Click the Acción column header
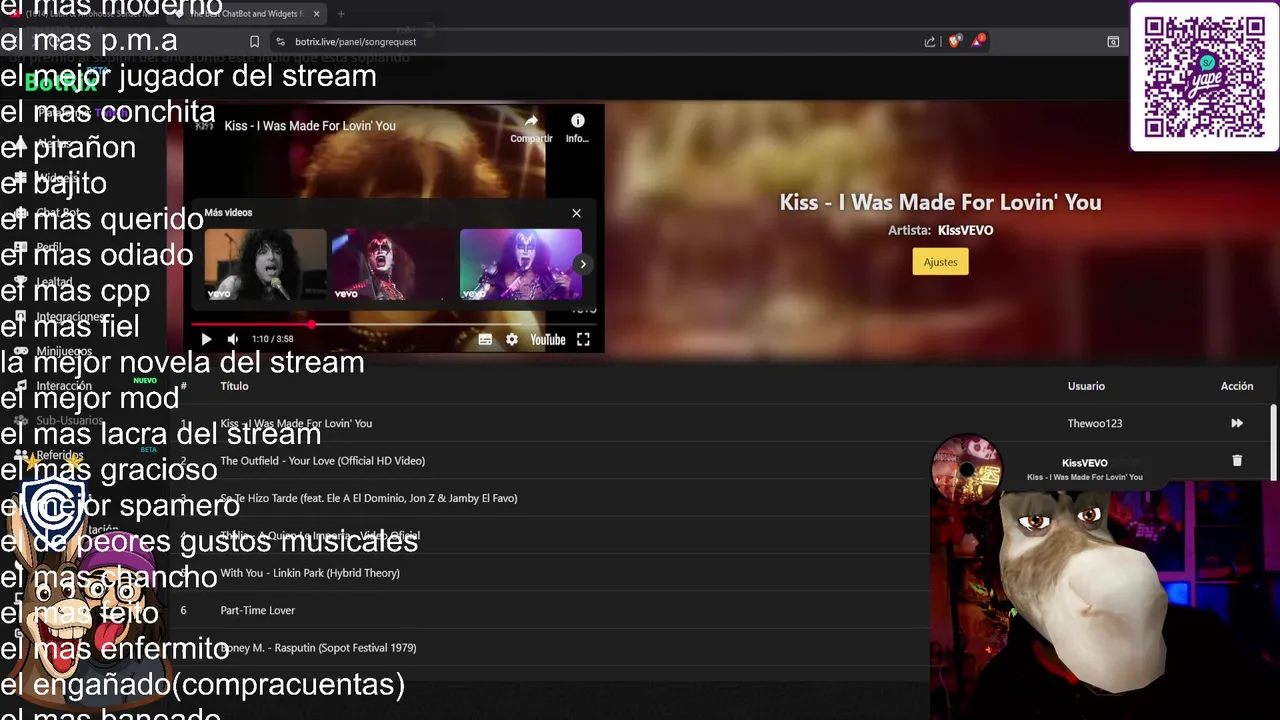 tap(1237, 386)
